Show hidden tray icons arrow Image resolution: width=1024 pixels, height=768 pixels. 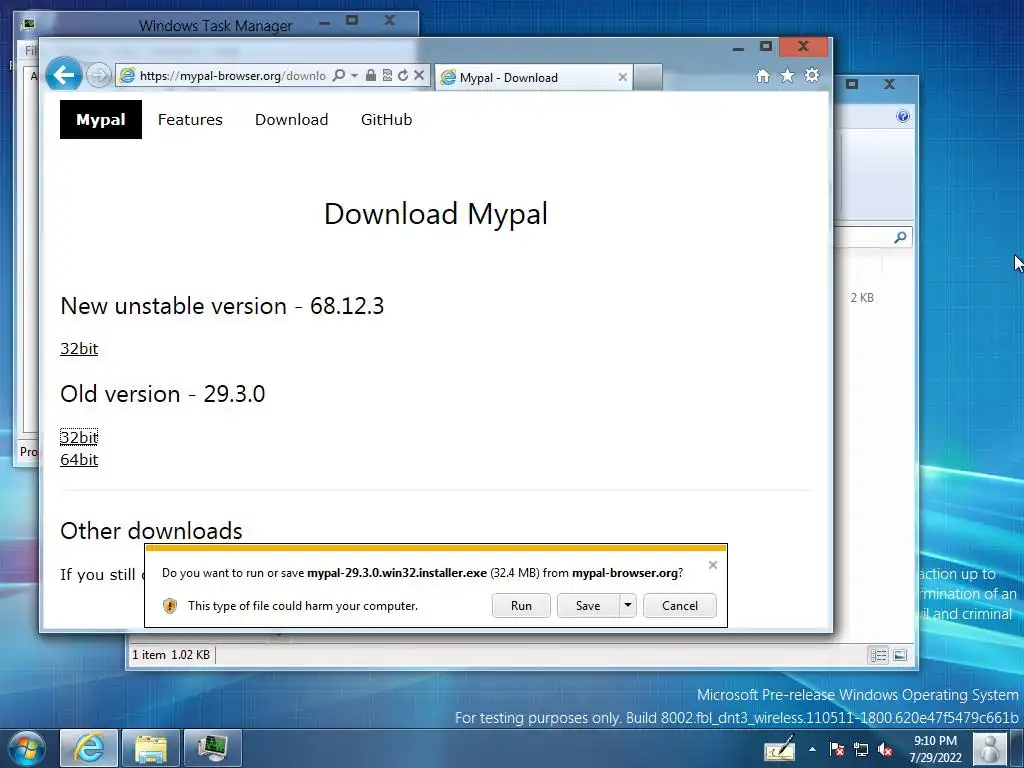[x=812, y=750]
